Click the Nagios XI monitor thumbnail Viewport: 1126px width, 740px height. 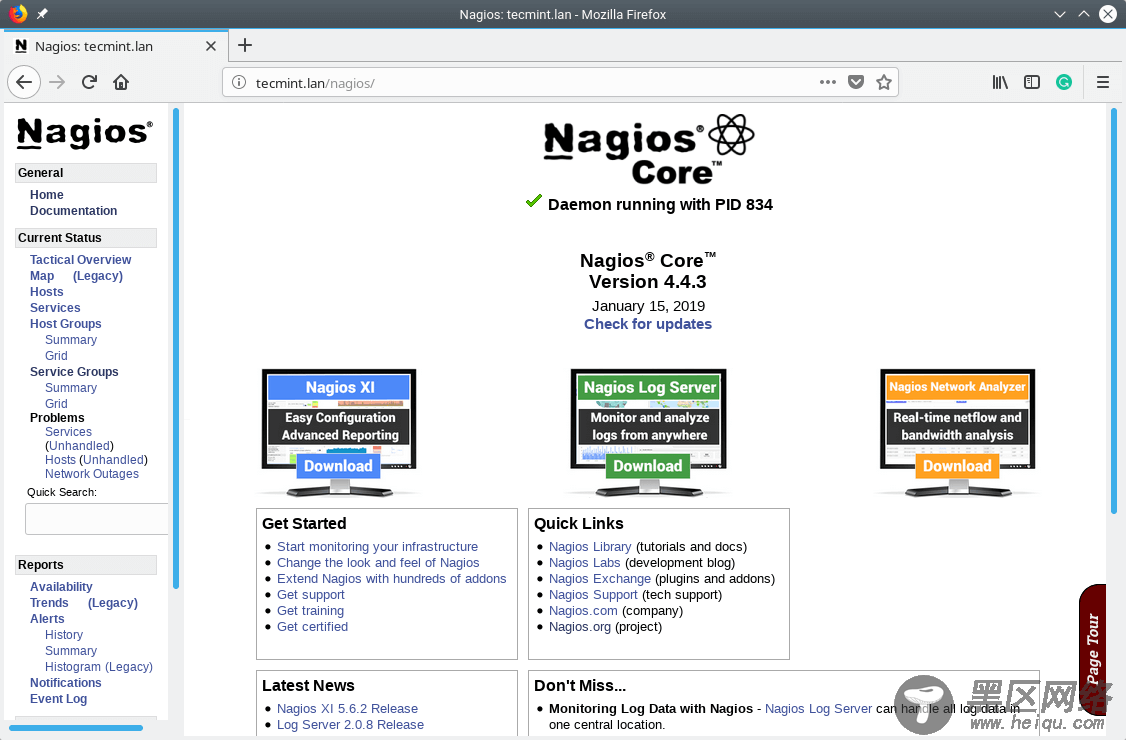[x=339, y=433]
